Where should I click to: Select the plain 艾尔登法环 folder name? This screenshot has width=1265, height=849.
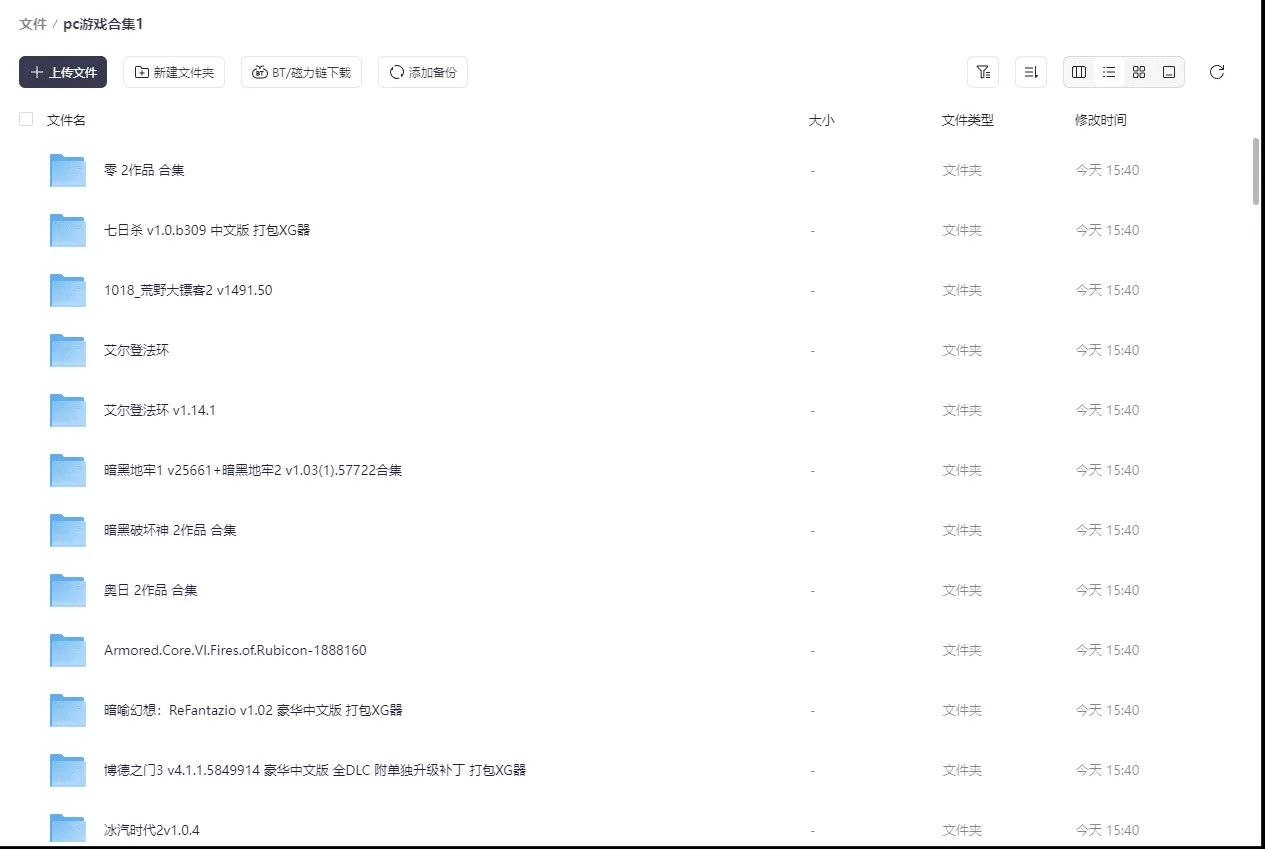point(136,350)
